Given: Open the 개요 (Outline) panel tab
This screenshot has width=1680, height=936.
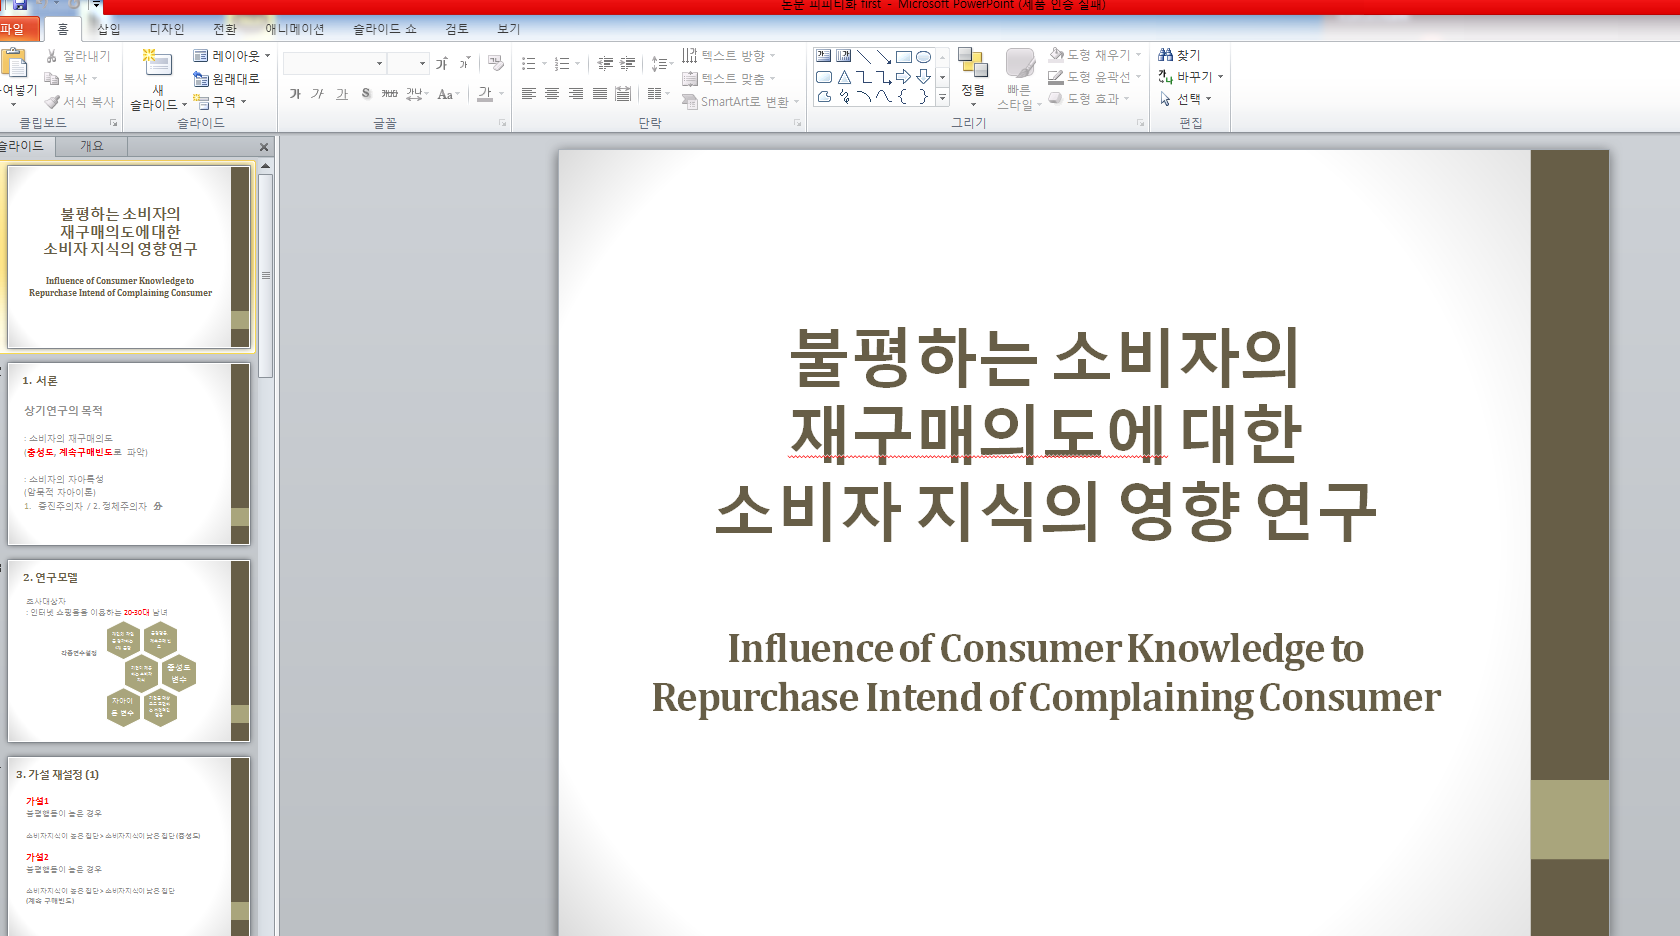Looking at the screenshot, I should (91, 146).
